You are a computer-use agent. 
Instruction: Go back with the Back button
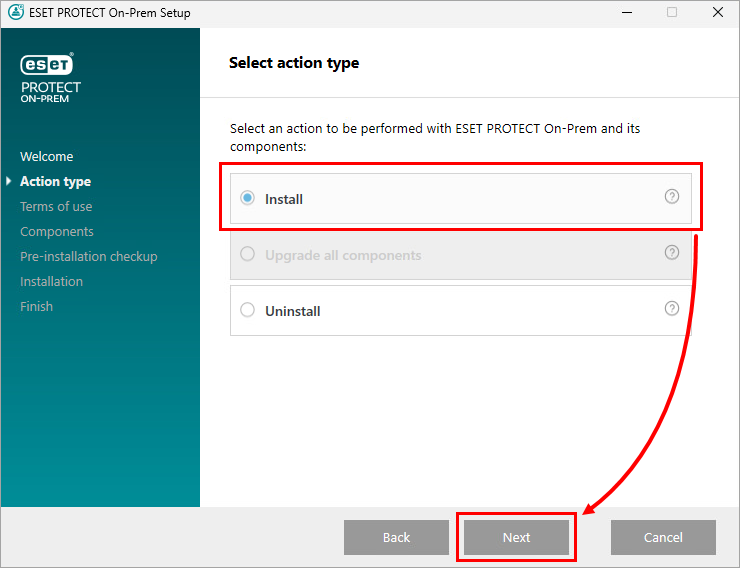(396, 537)
